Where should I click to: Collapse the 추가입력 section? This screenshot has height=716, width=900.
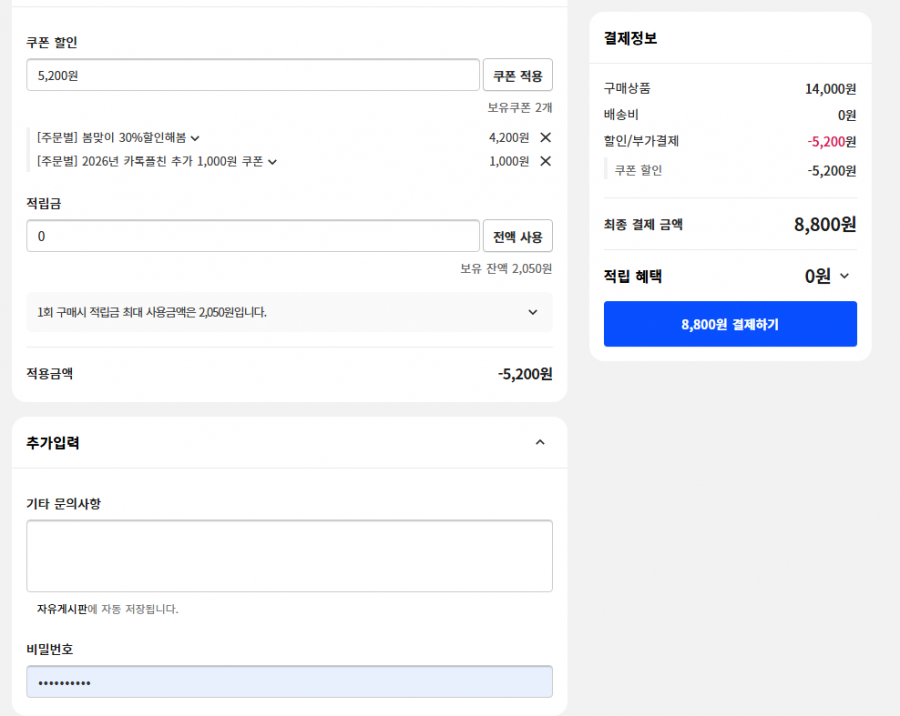click(540, 442)
